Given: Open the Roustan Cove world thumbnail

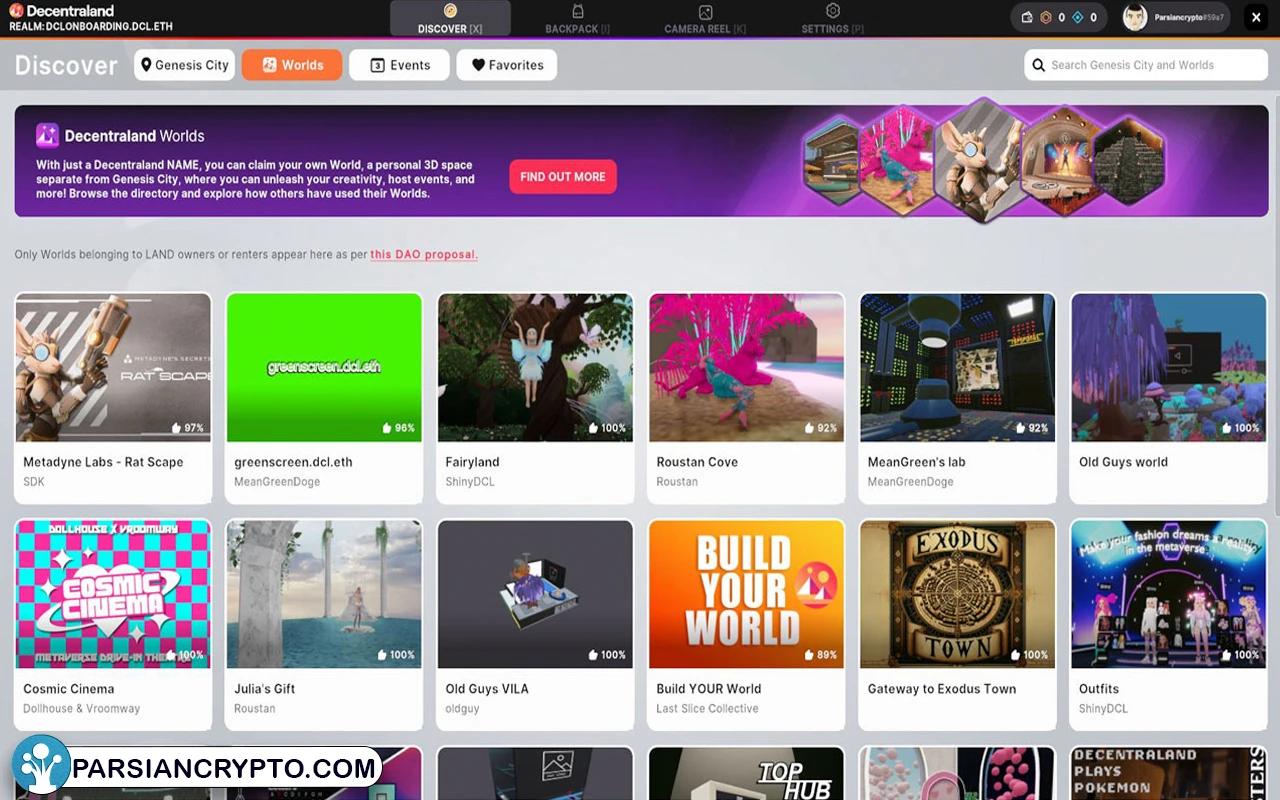Looking at the screenshot, I should [746, 367].
